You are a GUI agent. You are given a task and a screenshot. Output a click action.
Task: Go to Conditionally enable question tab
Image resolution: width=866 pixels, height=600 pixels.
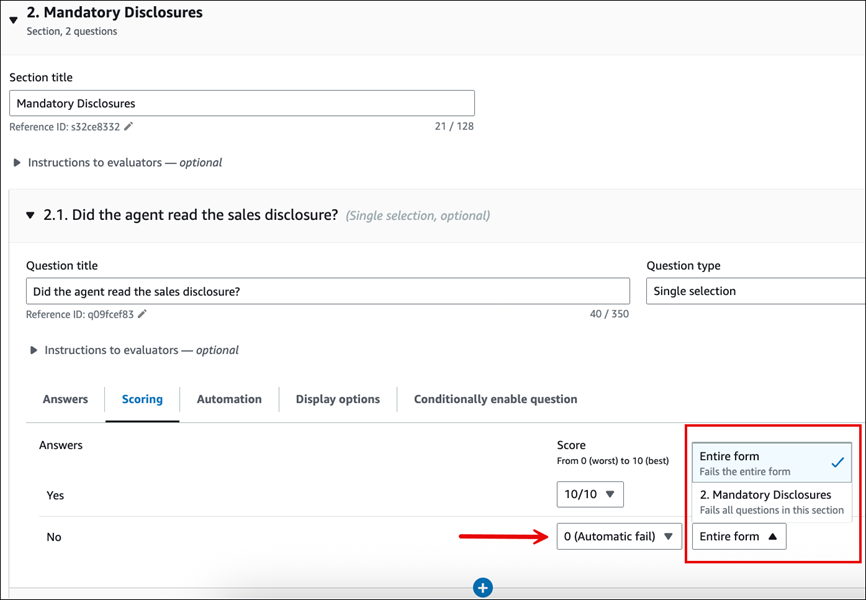click(495, 399)
